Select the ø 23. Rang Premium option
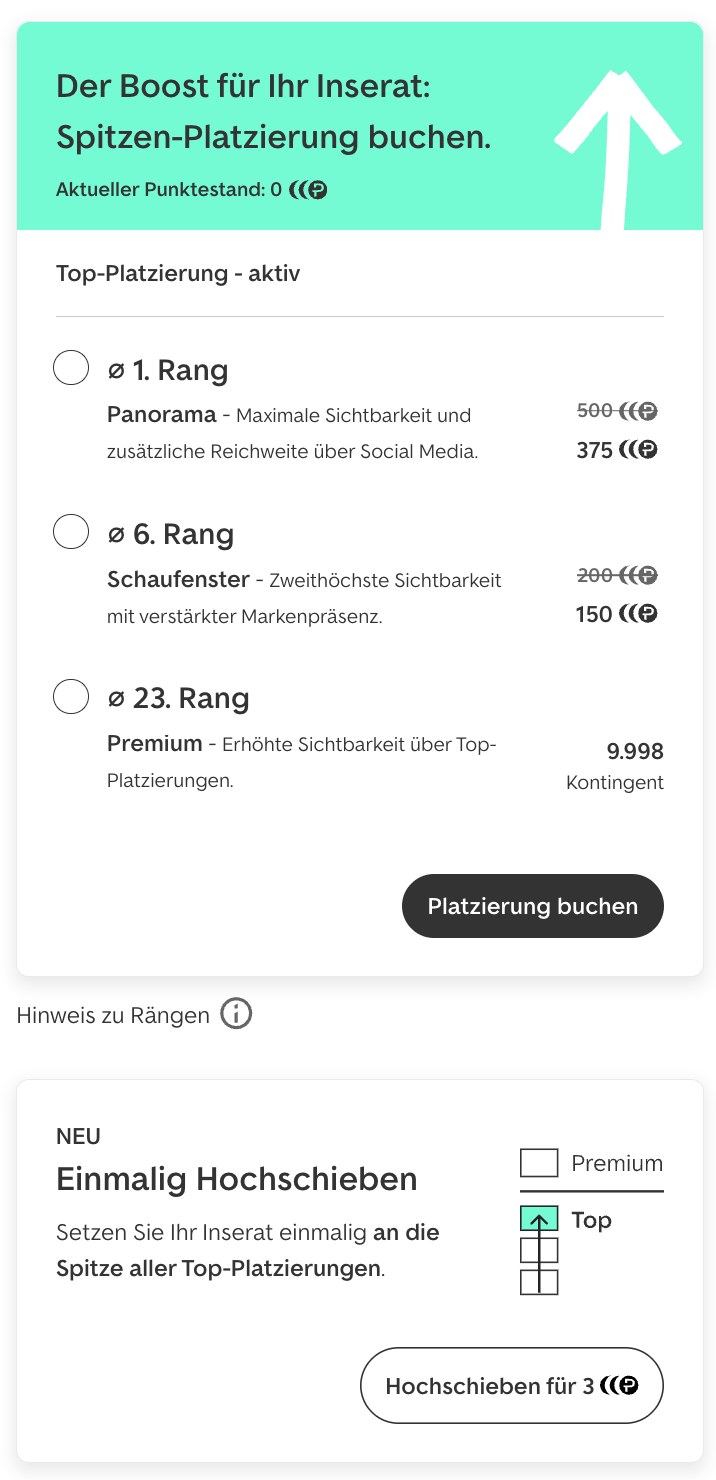Viewport: 716px width, 1480px height. tap(70, 696)
